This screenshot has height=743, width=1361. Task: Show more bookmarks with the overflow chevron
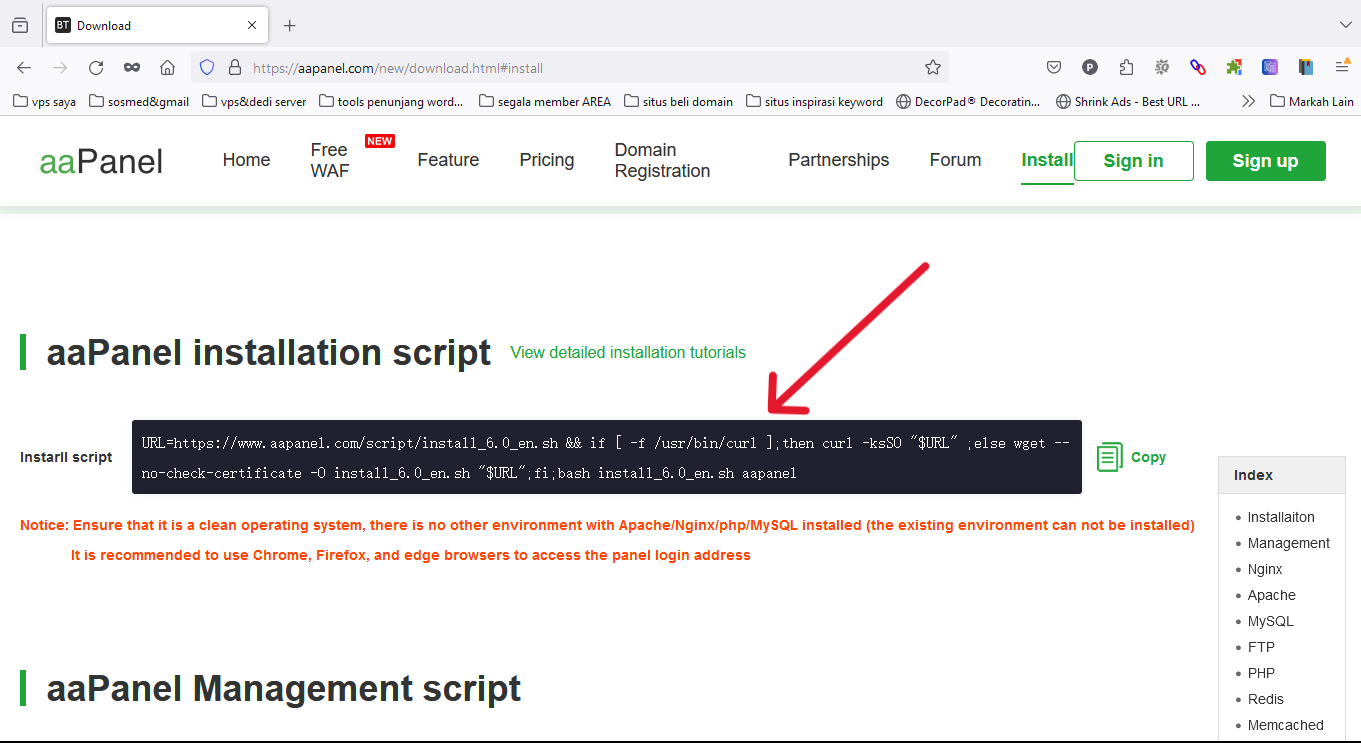[x=1248, y=101]
